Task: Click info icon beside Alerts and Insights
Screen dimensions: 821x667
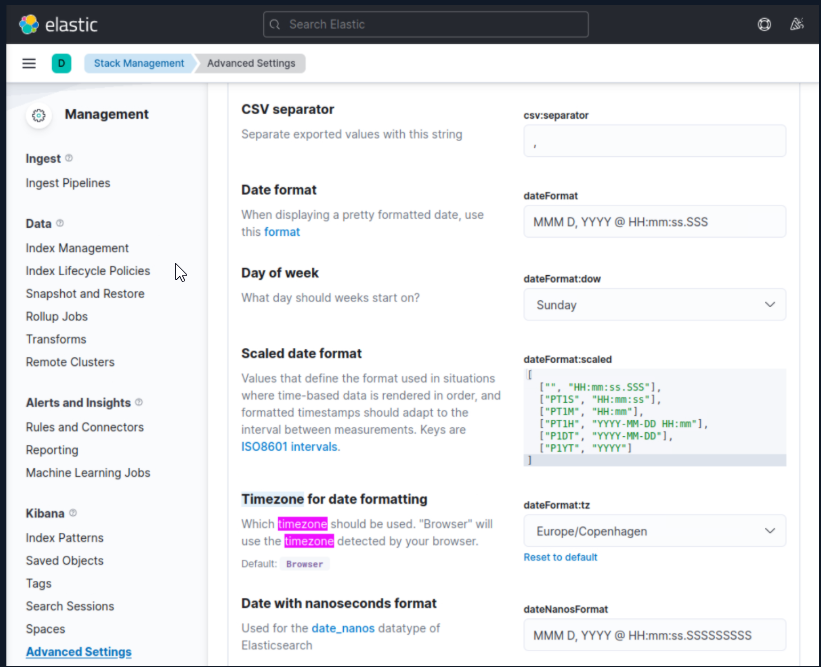Action: click(139, 402)
